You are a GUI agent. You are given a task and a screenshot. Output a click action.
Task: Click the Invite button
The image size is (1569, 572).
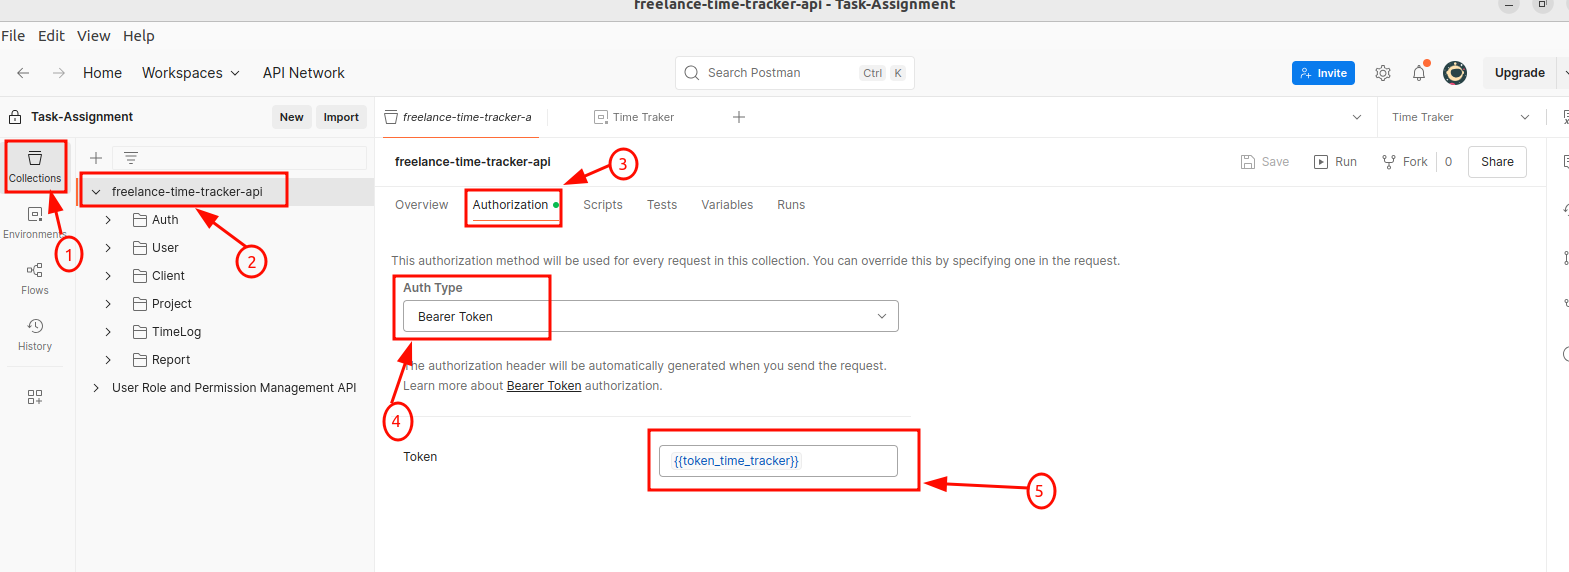point(1323,73)
